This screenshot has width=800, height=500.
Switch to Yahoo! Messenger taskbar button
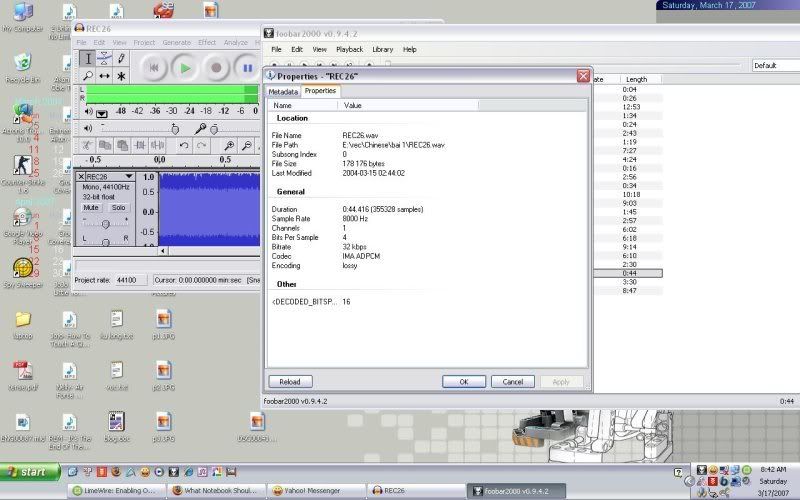(x=315, y=491)
